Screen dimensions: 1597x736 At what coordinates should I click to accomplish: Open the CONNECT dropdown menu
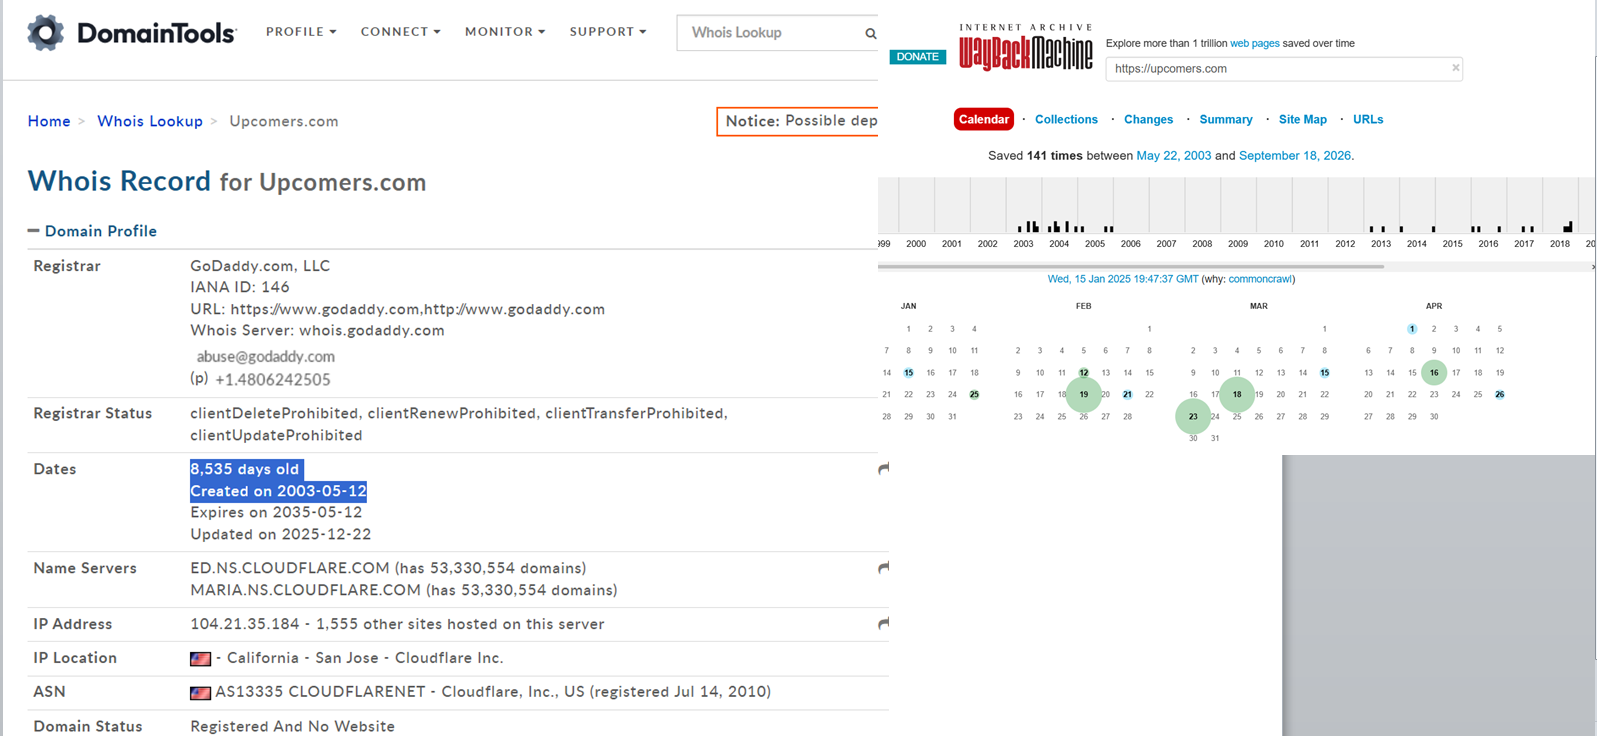coord(400,32)
